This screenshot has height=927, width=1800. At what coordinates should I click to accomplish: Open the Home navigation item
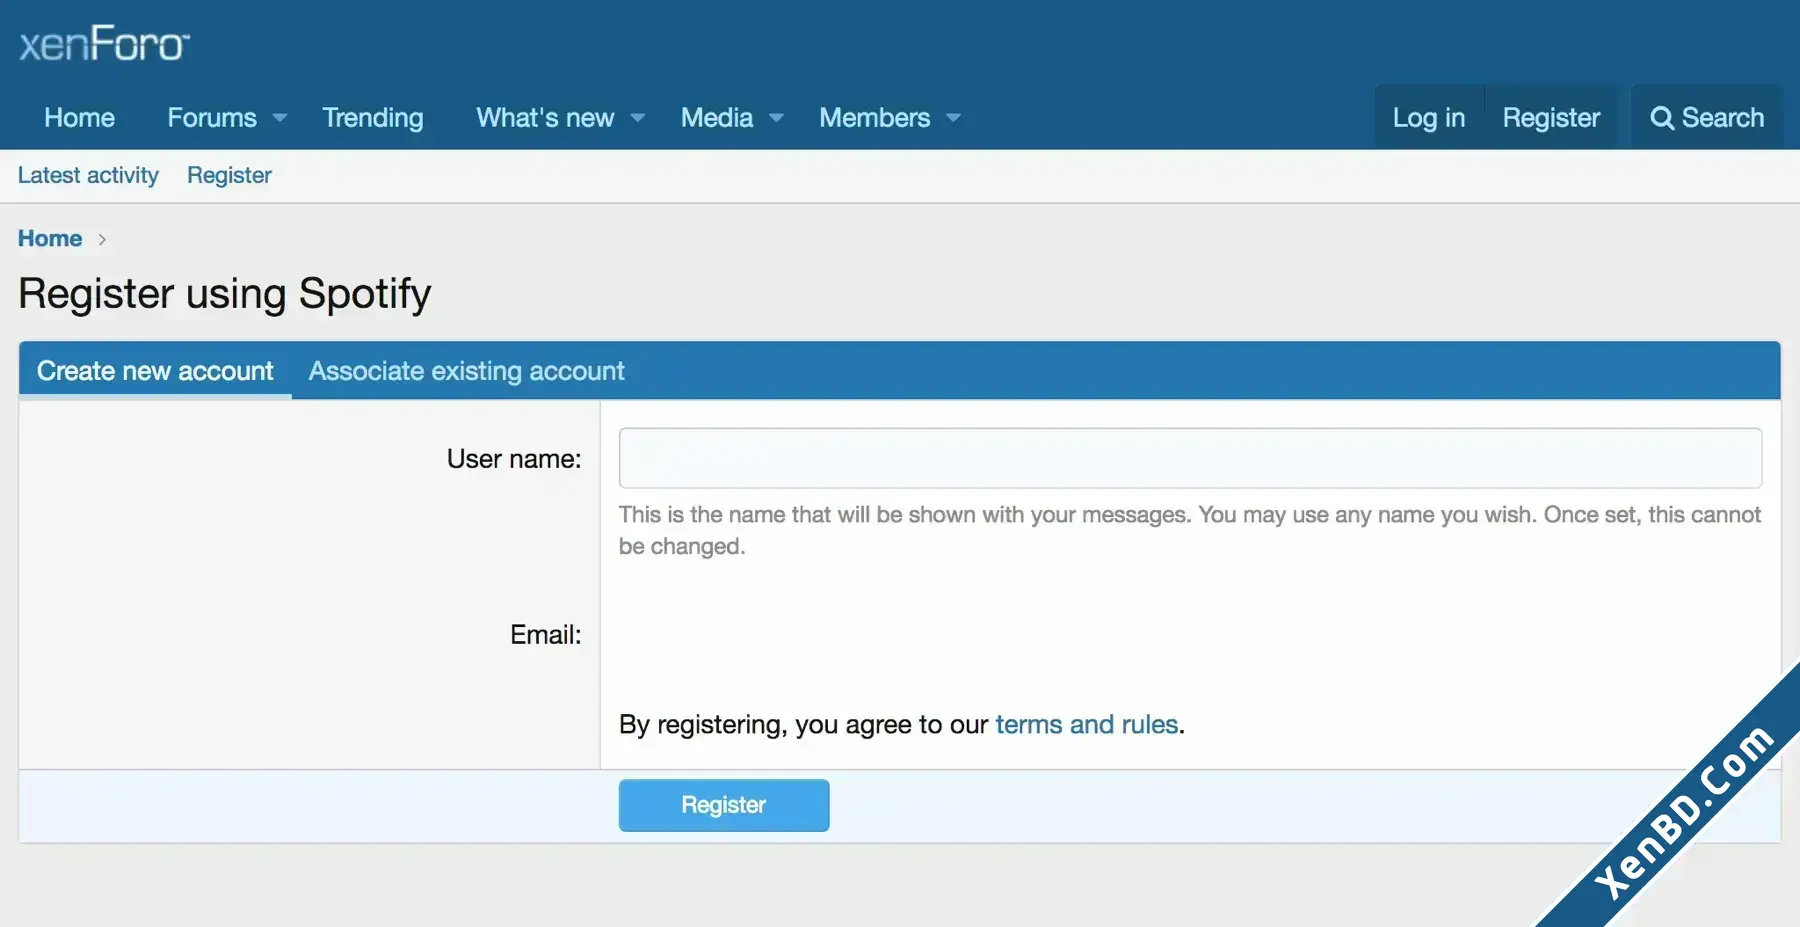(x=80, y=118)
